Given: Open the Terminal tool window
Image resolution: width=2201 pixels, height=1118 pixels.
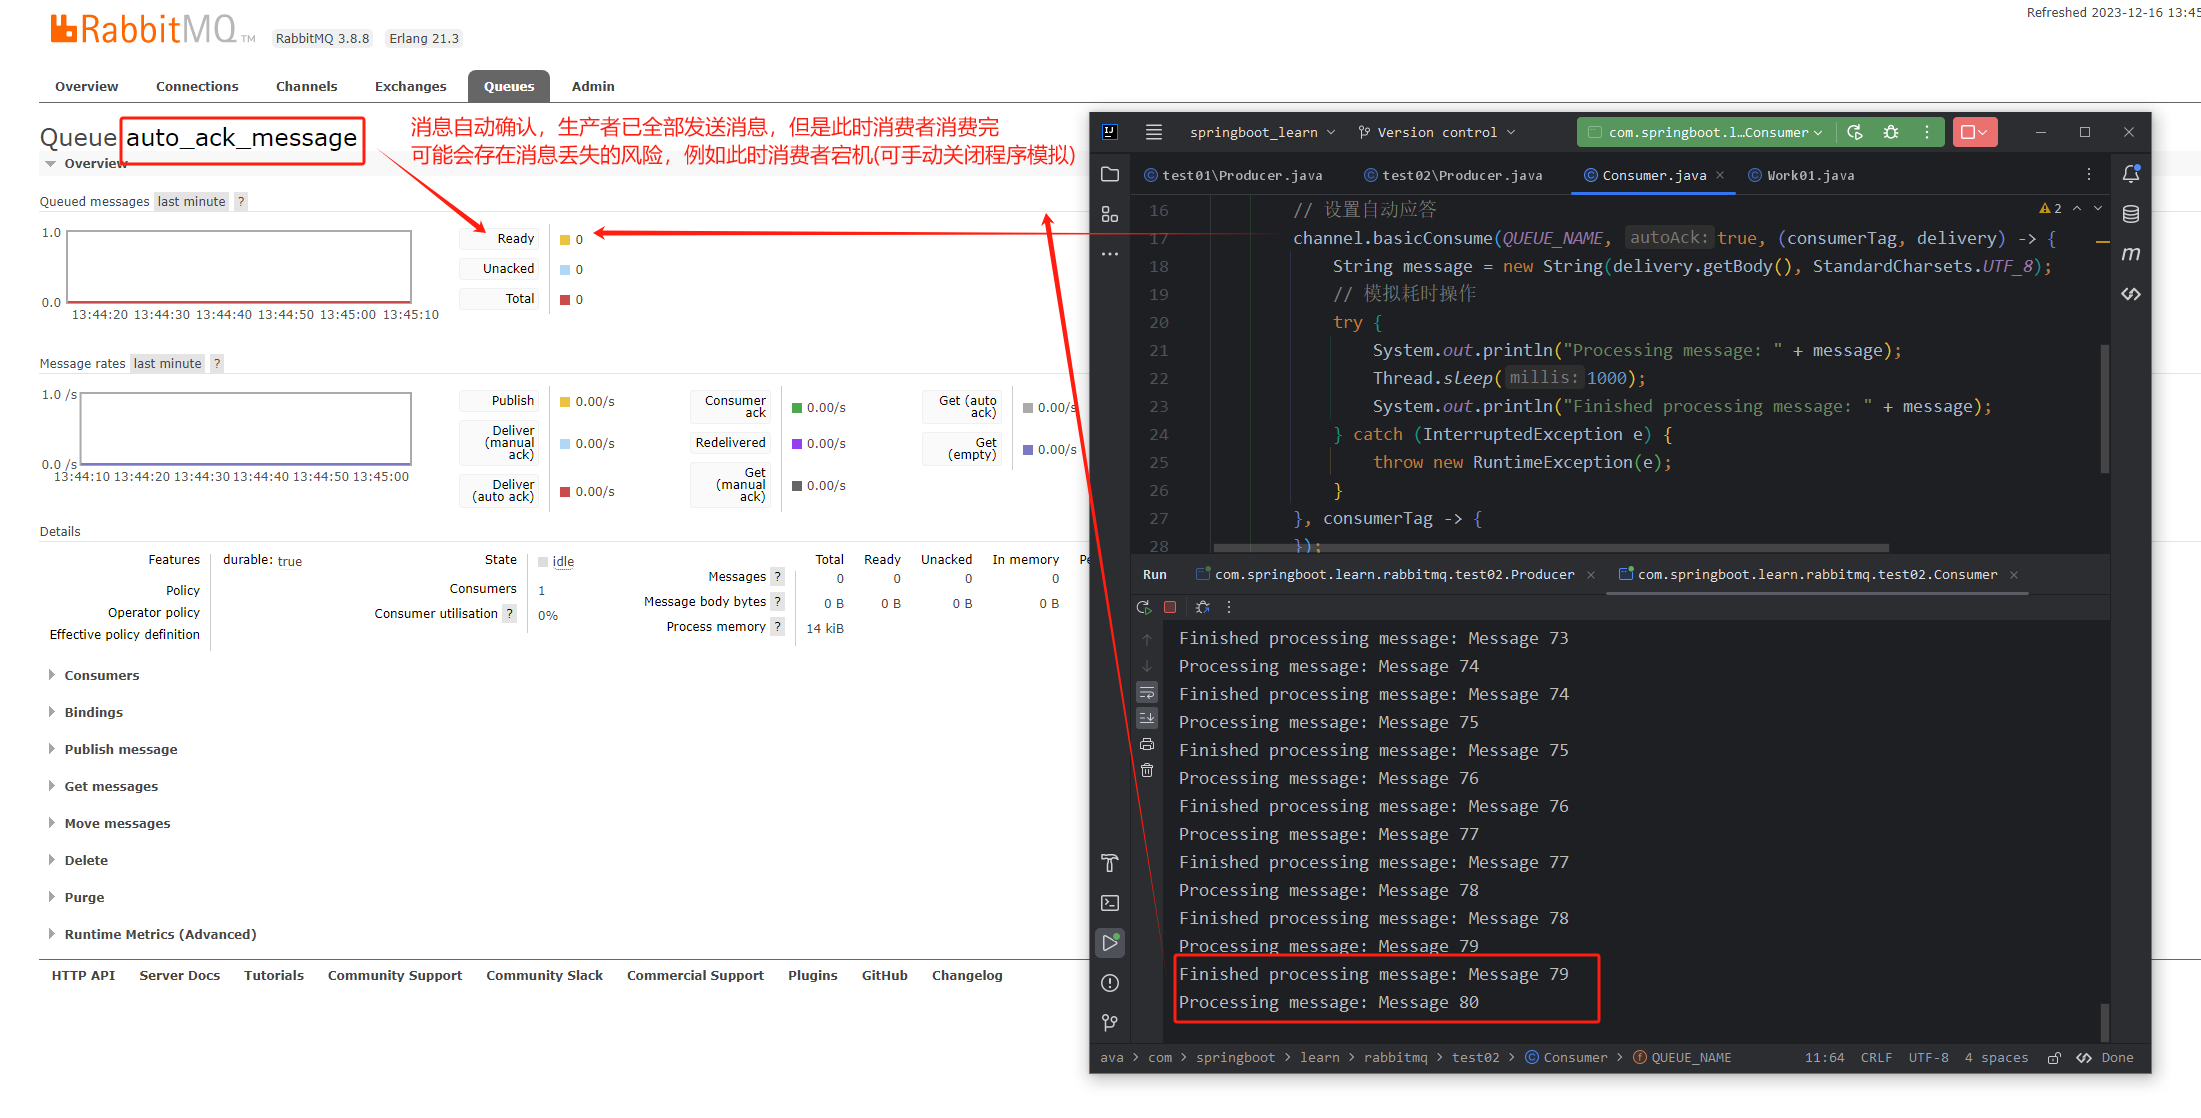Looking at the screenshot, I should click(x=1110, y=903).
